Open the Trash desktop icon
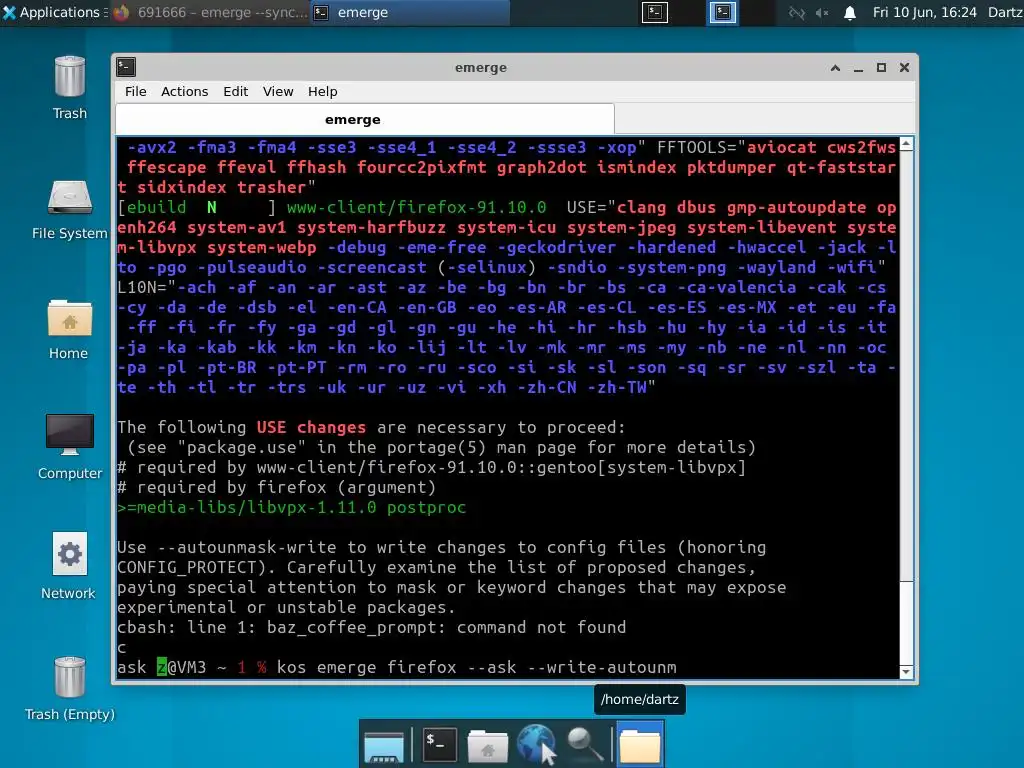 click(x=70, y=88)
